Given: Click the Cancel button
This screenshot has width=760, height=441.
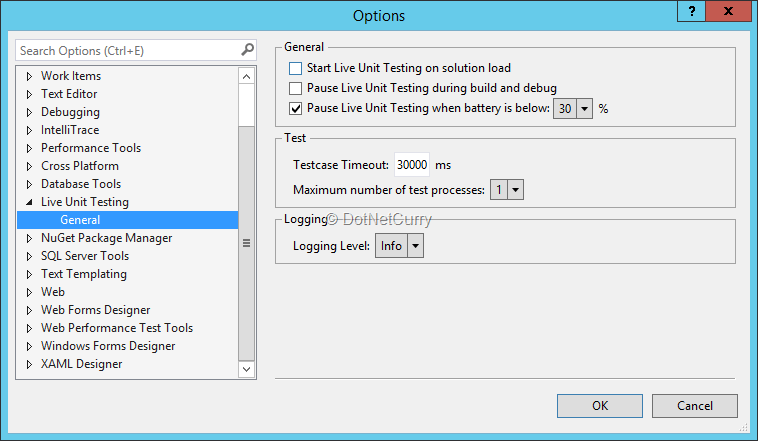Looking at the screenshot, I should [x=695, y=406].
